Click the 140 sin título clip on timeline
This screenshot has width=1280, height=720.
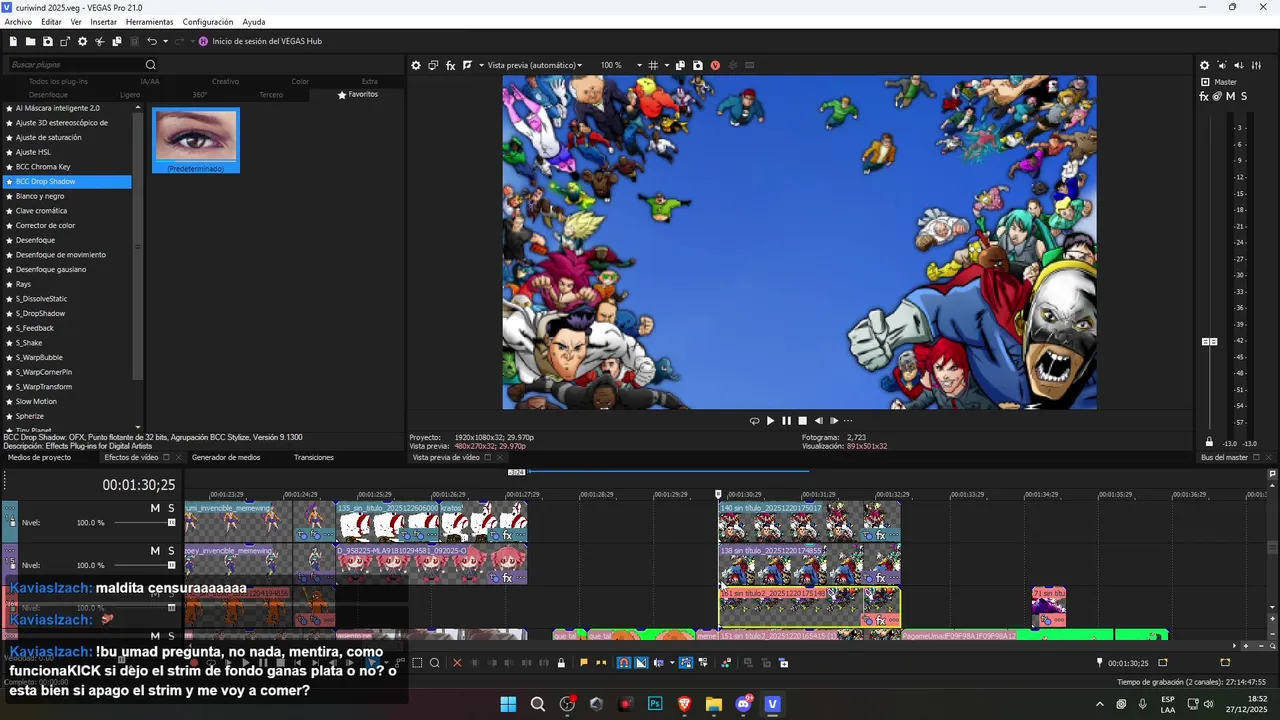[809, 521]
